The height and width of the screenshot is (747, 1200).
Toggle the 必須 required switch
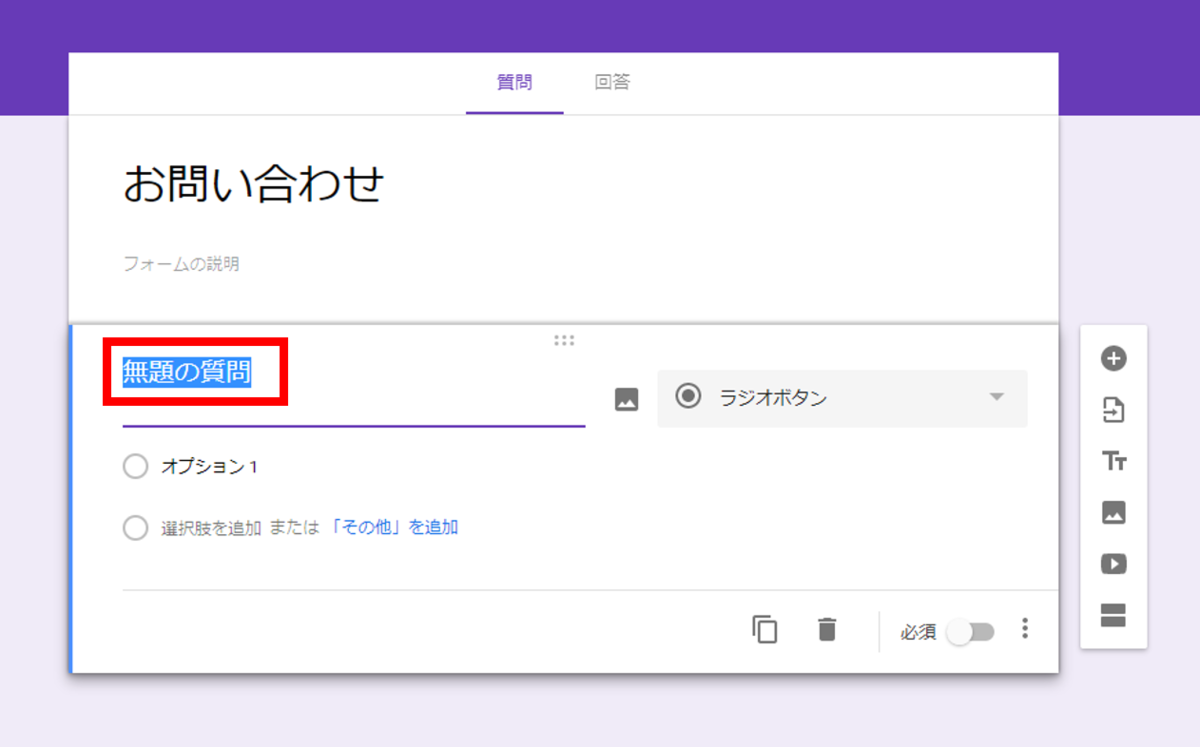click(x=971, y=632)
